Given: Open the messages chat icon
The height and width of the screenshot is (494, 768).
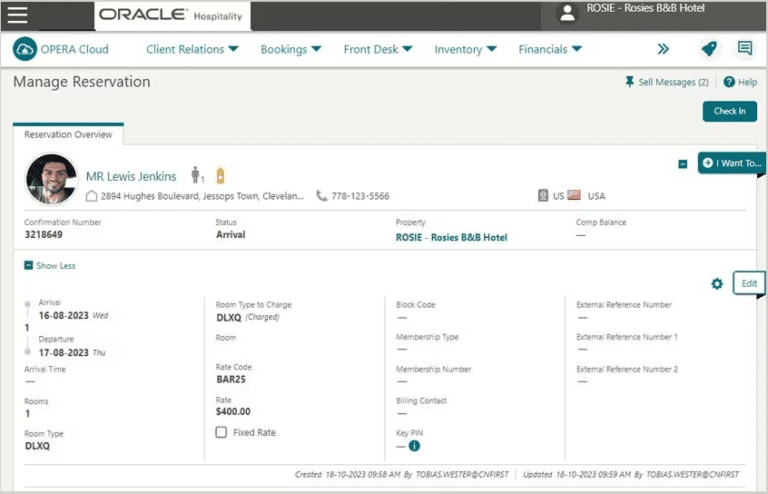Looking at the screenshot, I should coord(744,48).
